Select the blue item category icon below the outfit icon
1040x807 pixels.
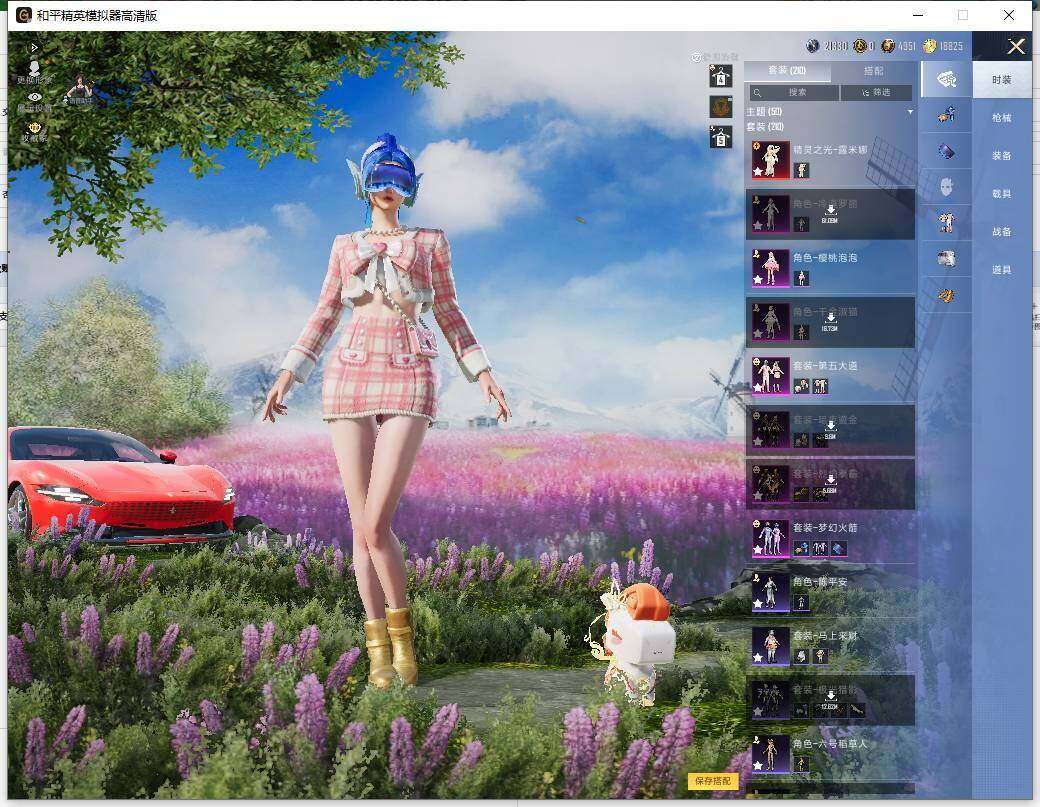946,151
